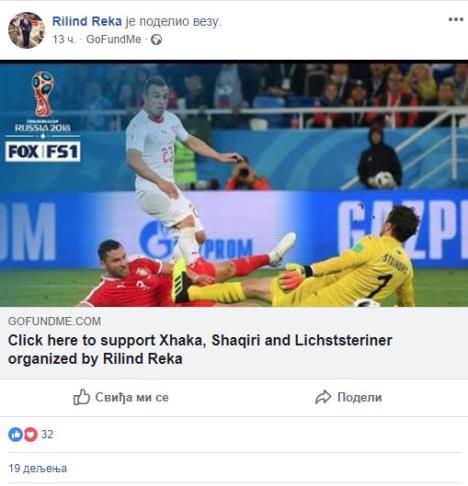Image resolution: width=468 pixels, height=486 pixels.
Task: Open Rilind Reka's profile picture
Action: (26, 30)
